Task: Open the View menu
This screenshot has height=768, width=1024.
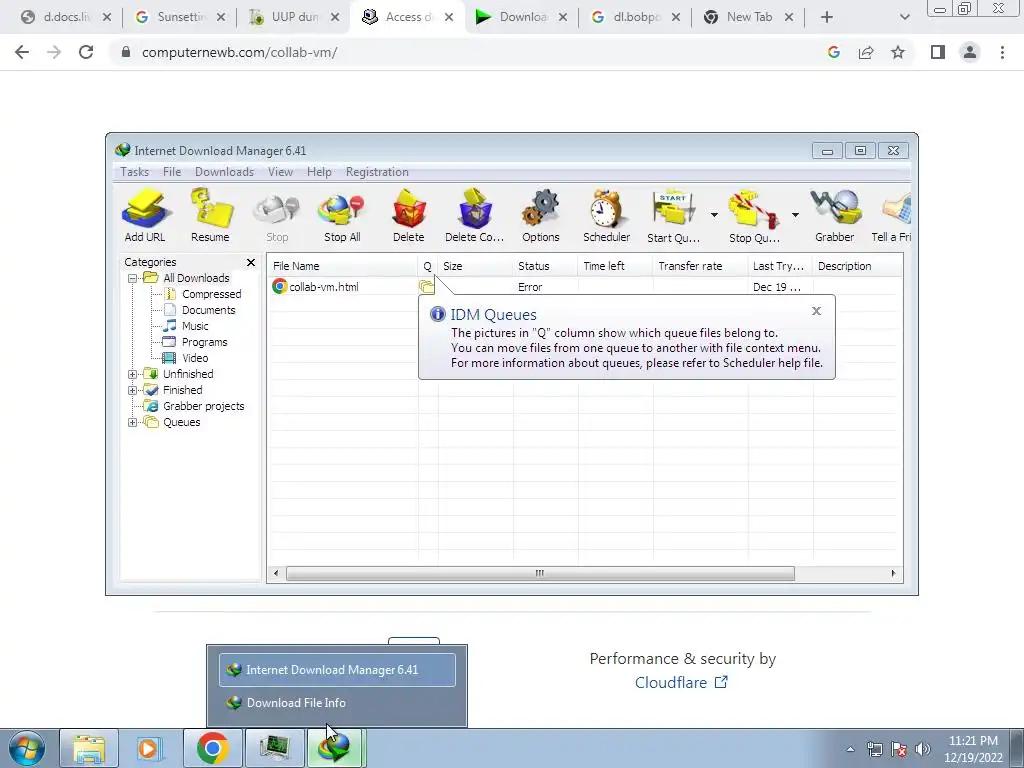Action: pos(280,172)
